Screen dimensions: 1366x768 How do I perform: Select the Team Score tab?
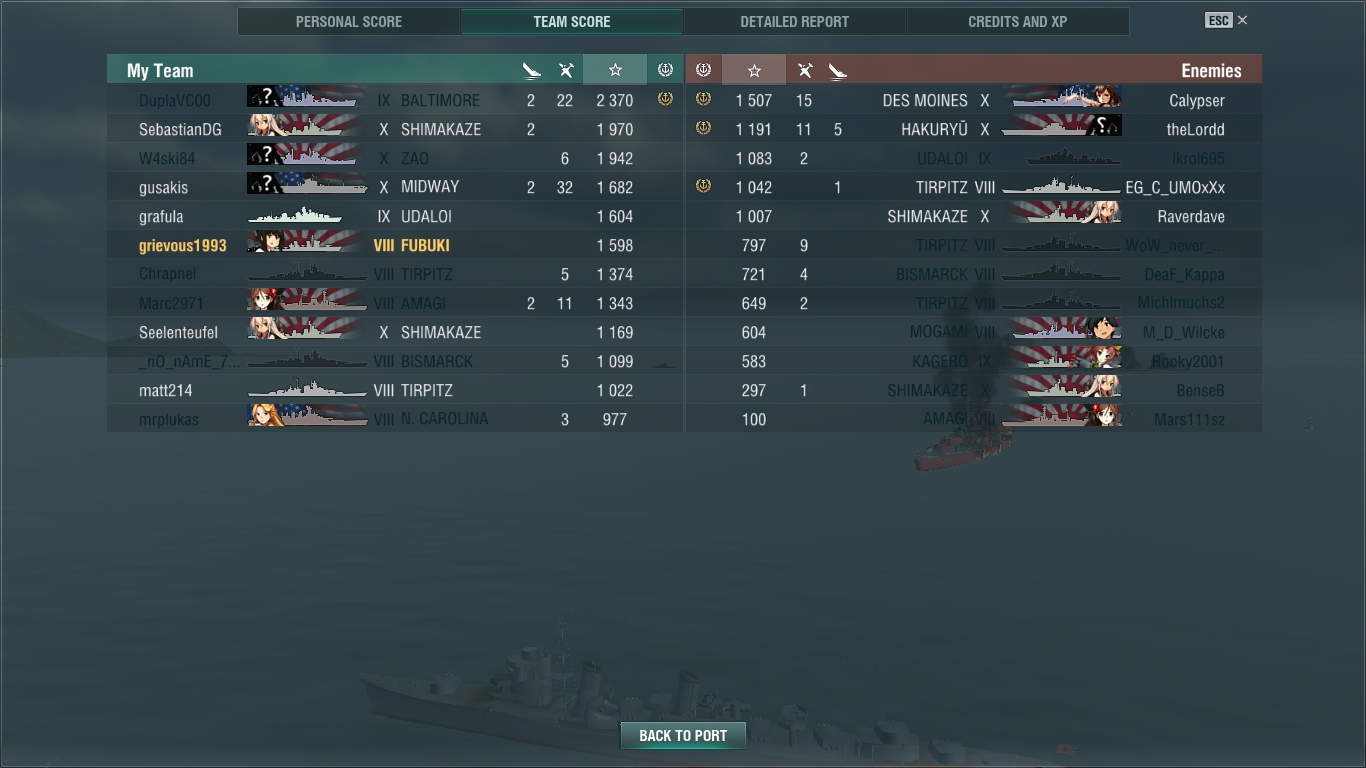click(572, 21)
